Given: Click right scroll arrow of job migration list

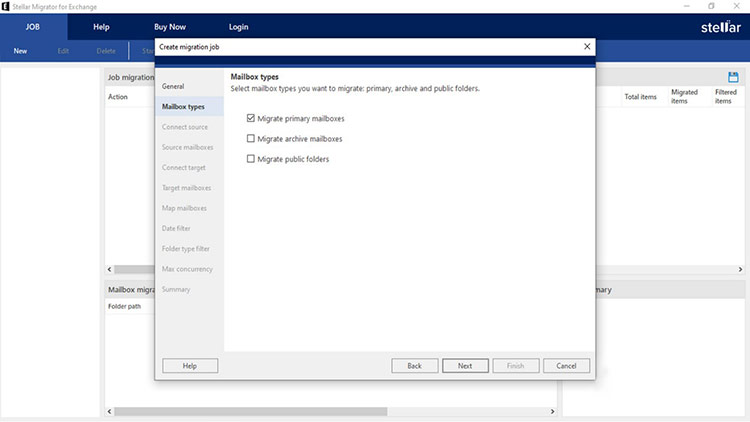Looking at the screenshot, I should (740, 269).
